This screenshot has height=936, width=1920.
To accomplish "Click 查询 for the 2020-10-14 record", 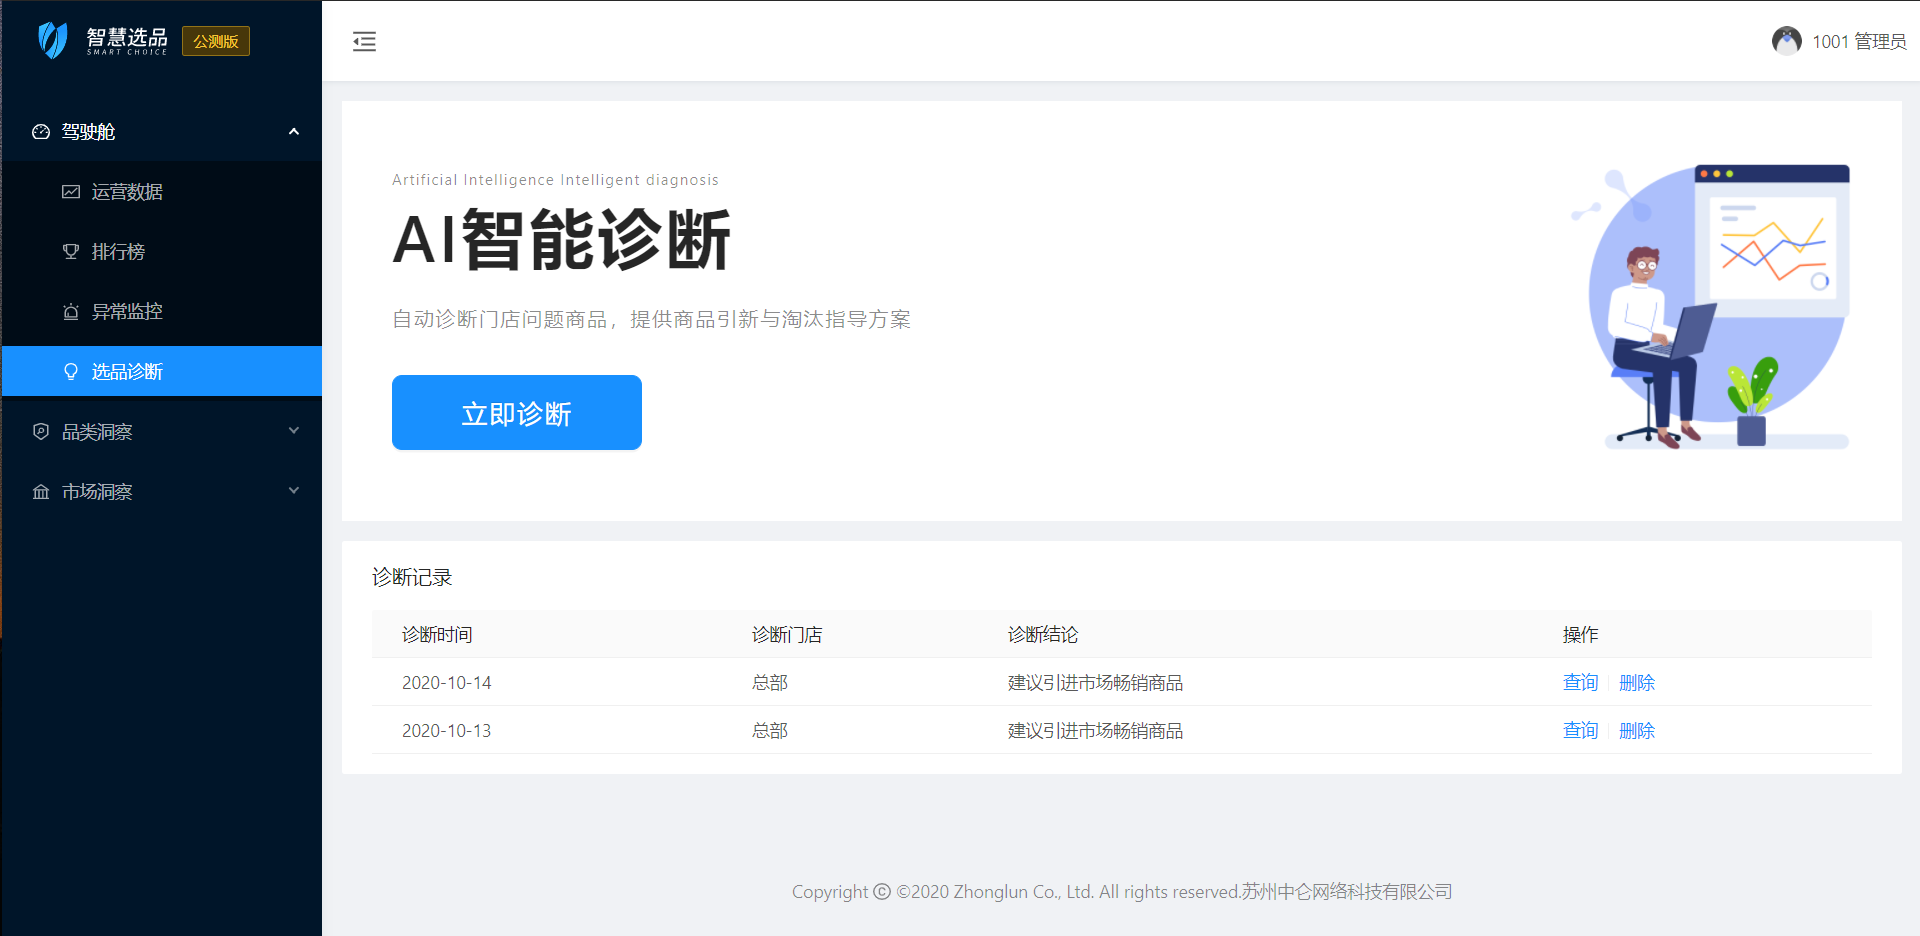I will tap(1580, 683).
